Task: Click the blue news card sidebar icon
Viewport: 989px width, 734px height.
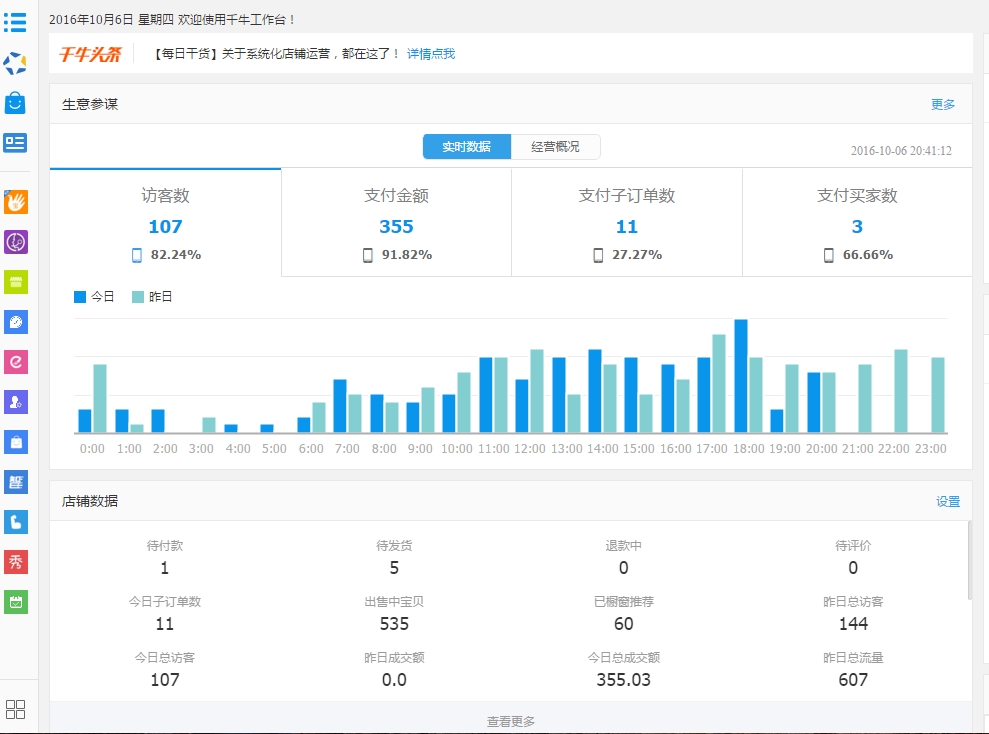Action: [x=15, y=143]
